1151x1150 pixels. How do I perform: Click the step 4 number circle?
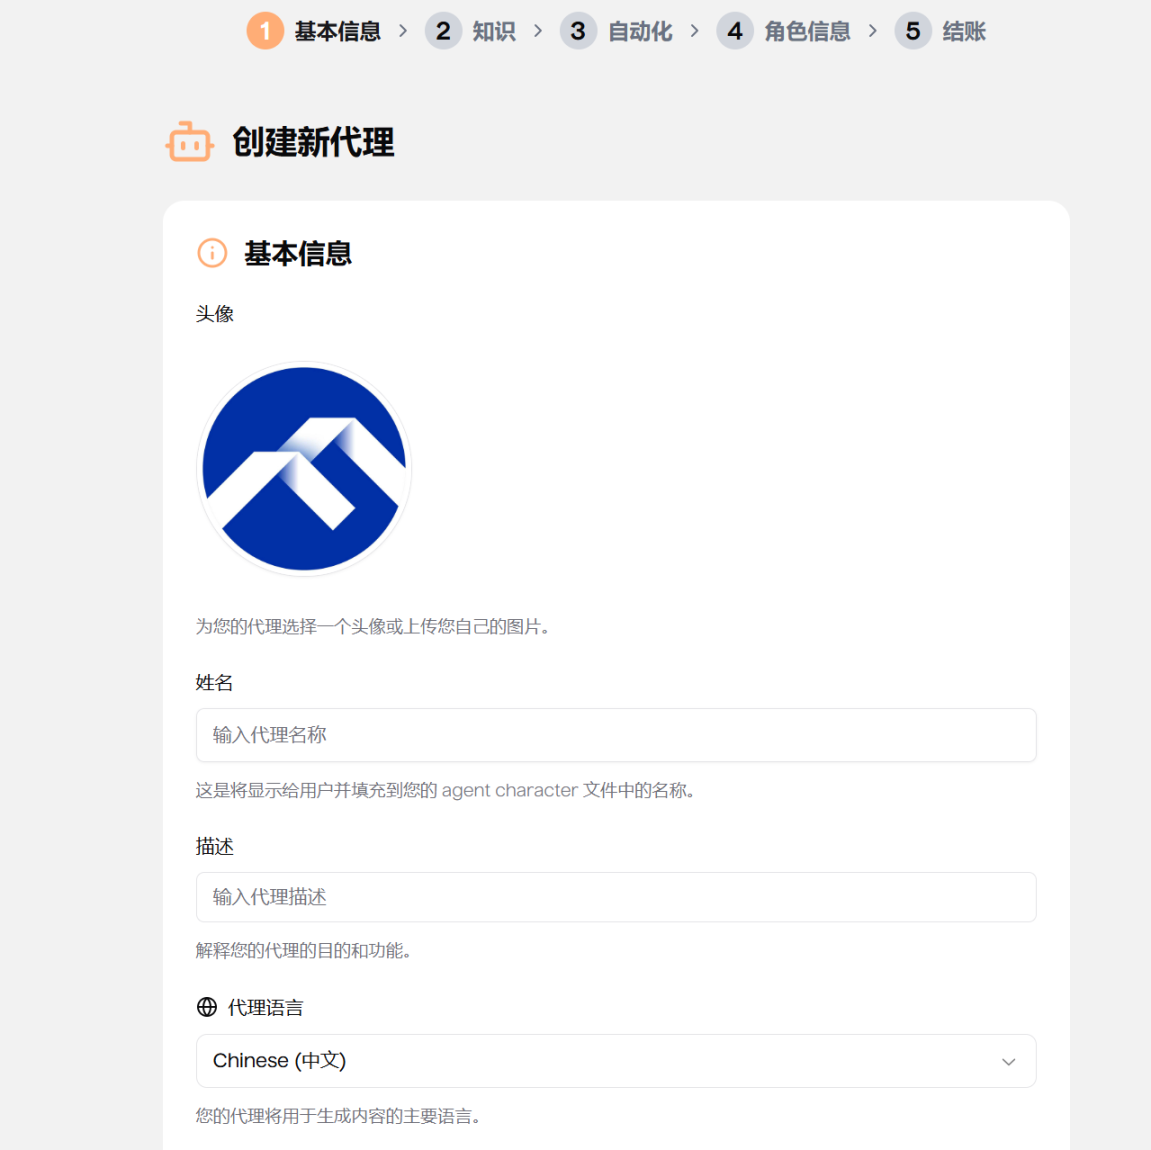pos(735,31)
